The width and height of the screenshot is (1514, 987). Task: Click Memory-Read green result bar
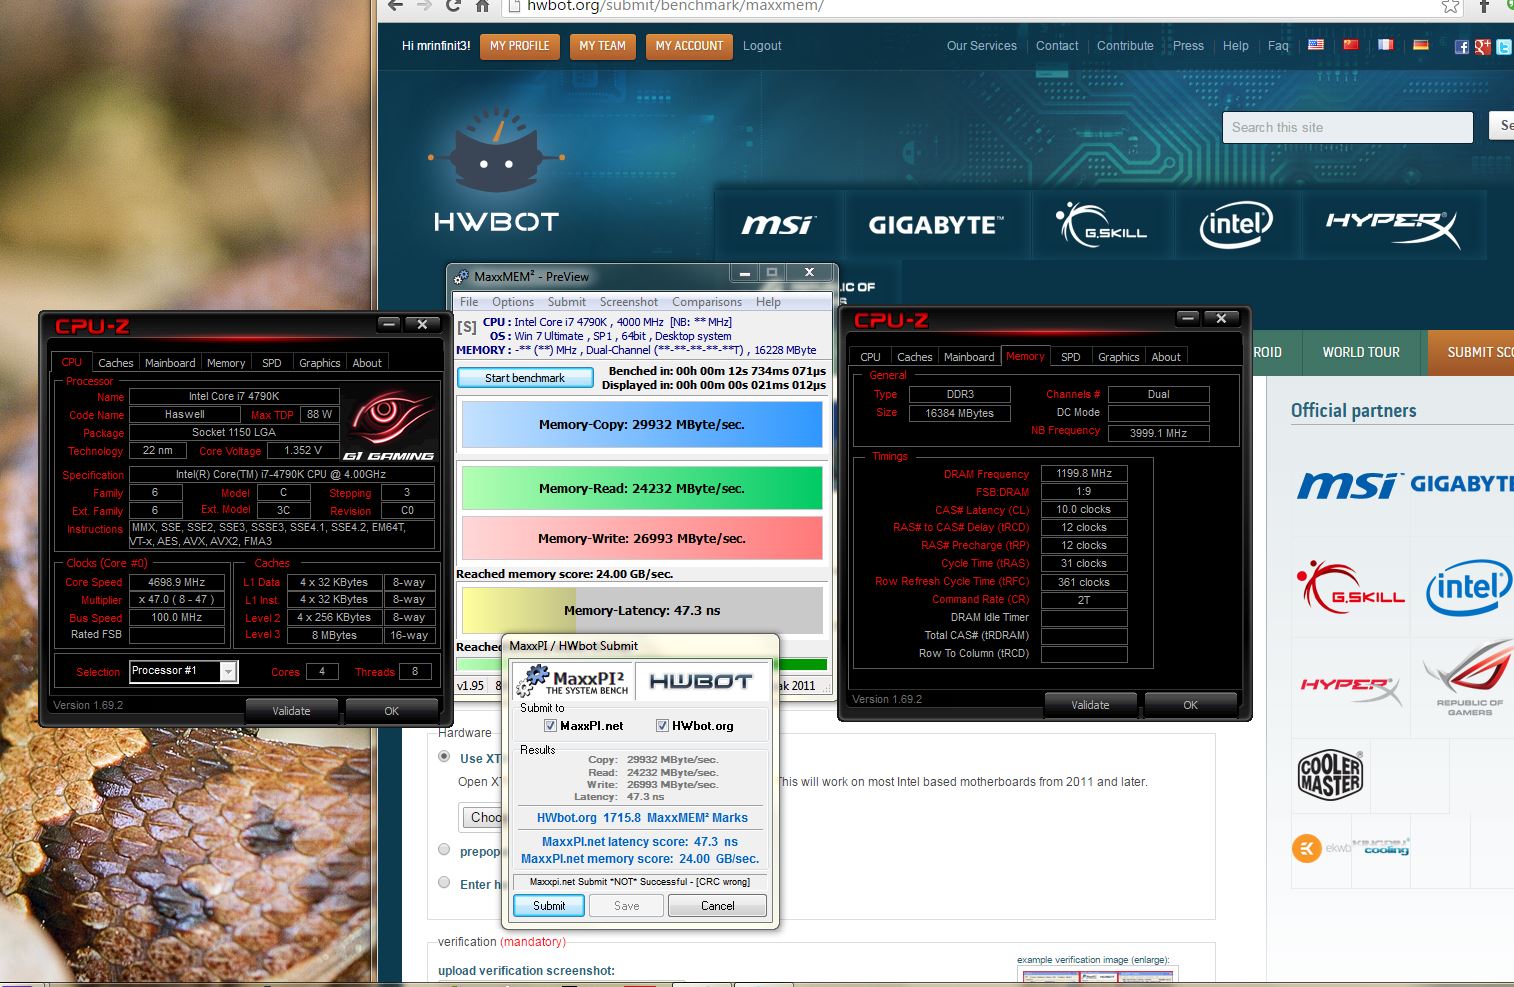tap(642, 488)
